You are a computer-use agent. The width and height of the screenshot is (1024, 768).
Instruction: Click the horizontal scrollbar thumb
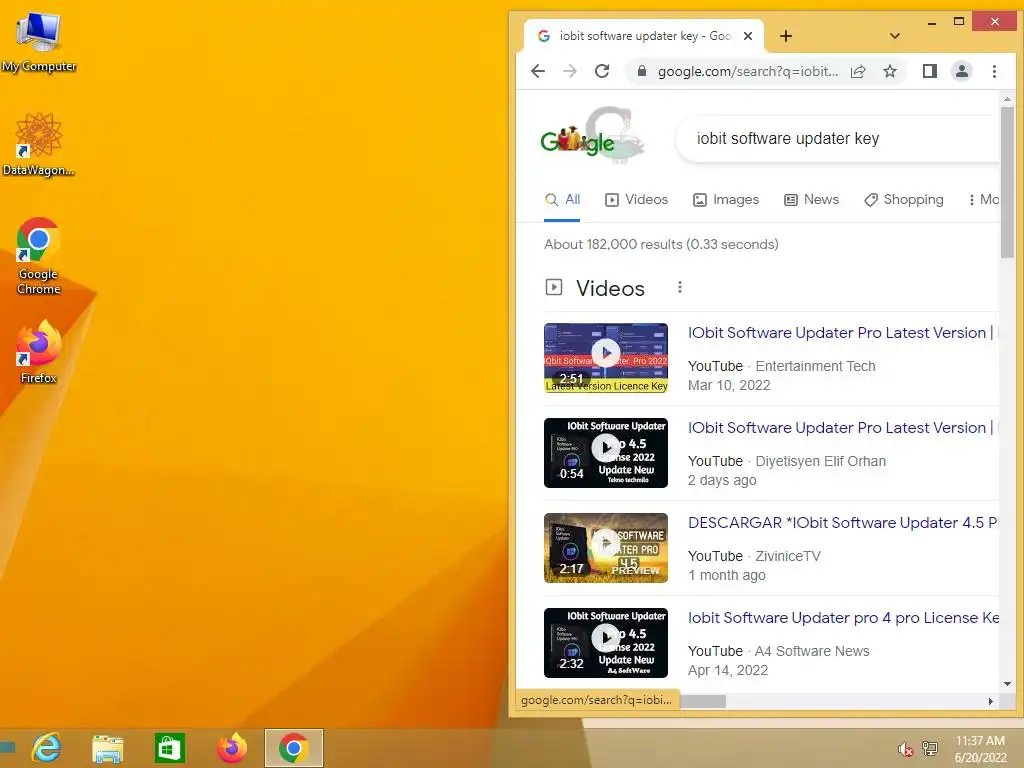[702, 701]
